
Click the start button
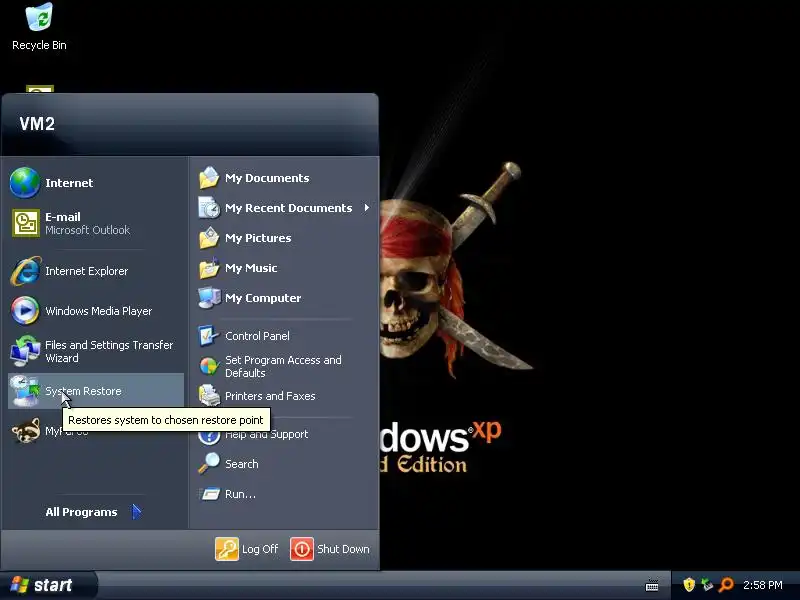pos(49,585)
